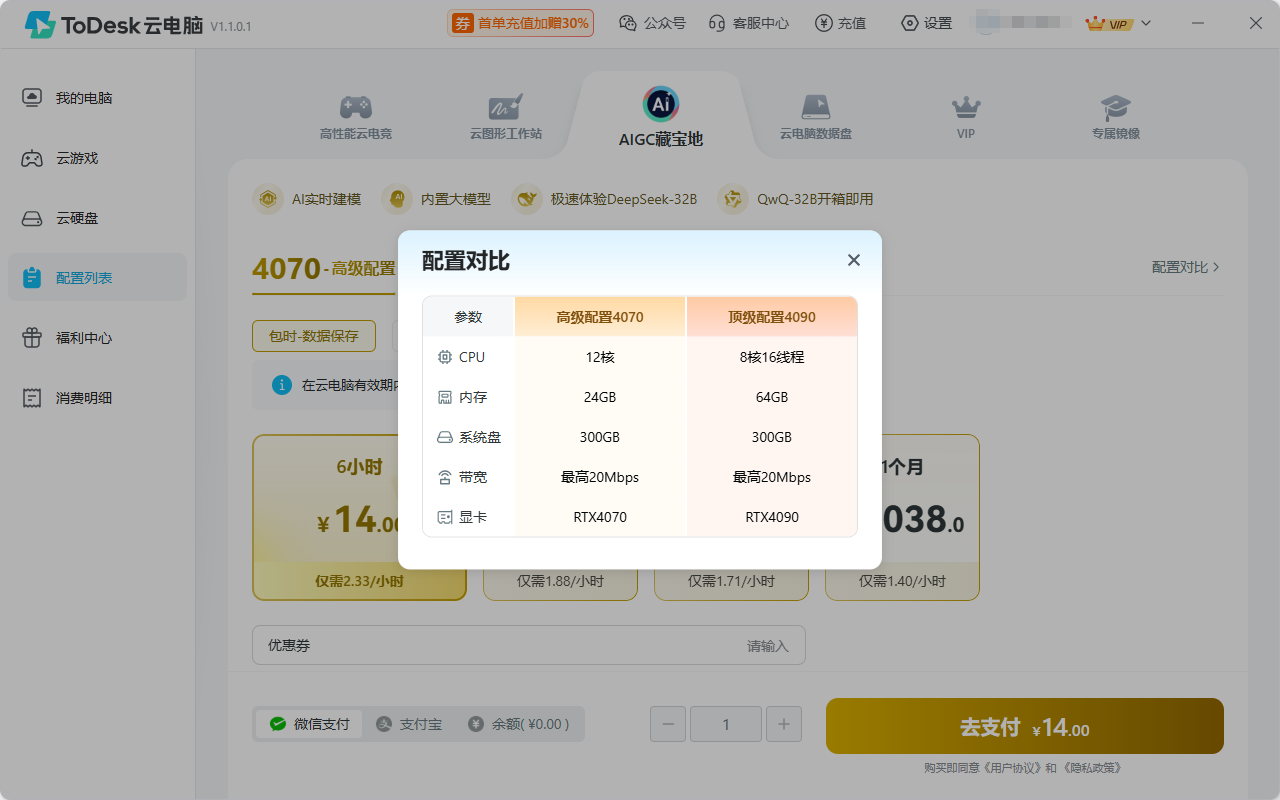Click the QwQ-32B开箱即用 chip
The height and width of the screenshot is (800, 1280).
(796, 199)
